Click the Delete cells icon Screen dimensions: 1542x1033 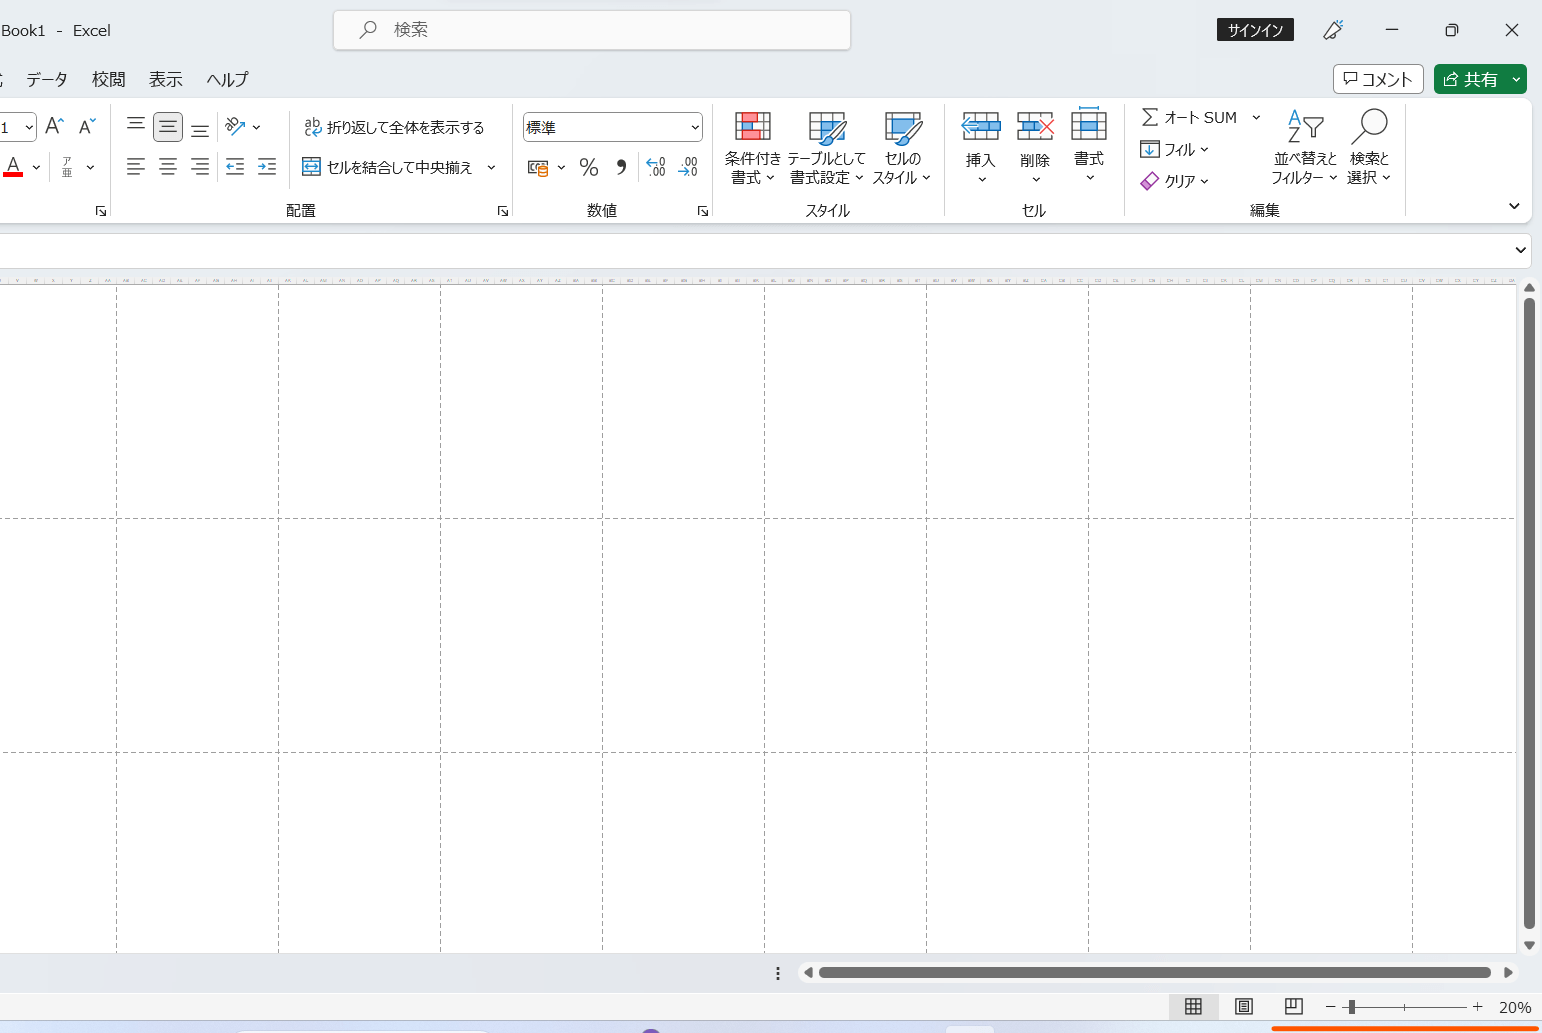point(1035,128)
